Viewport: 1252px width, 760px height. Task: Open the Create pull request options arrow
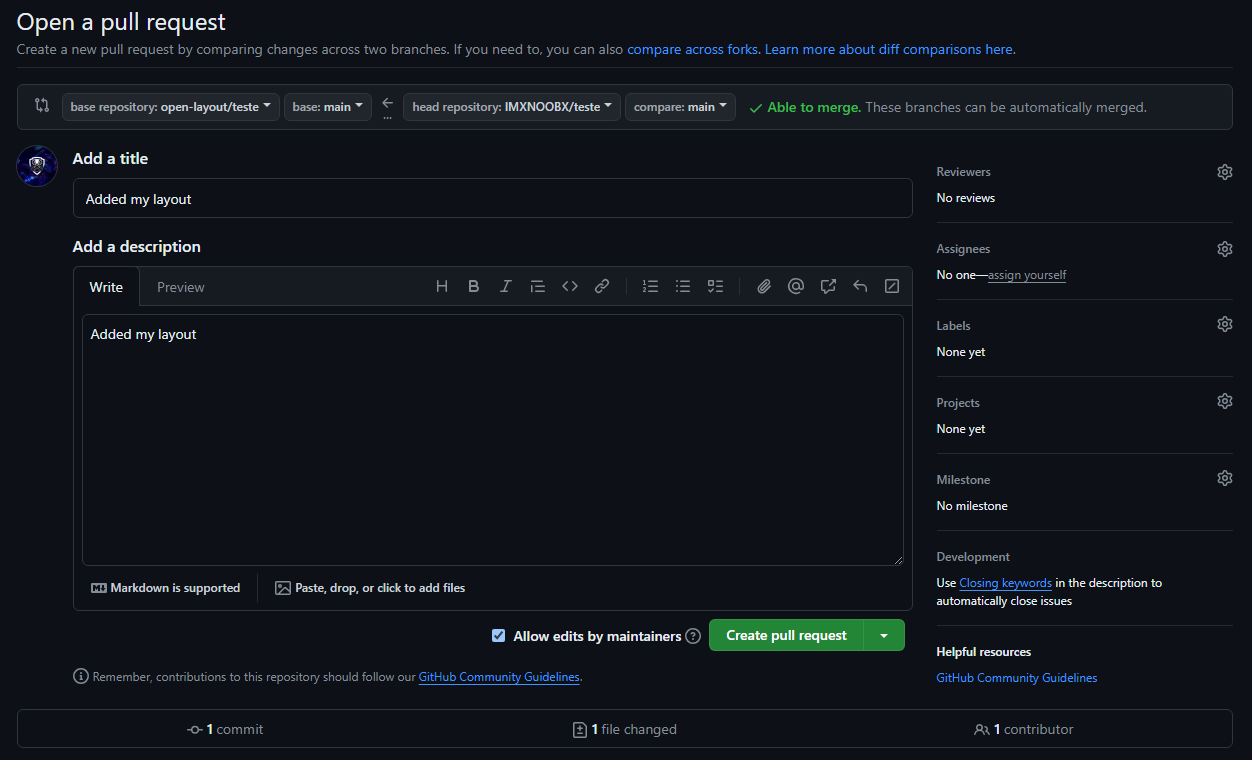[883, 636]
